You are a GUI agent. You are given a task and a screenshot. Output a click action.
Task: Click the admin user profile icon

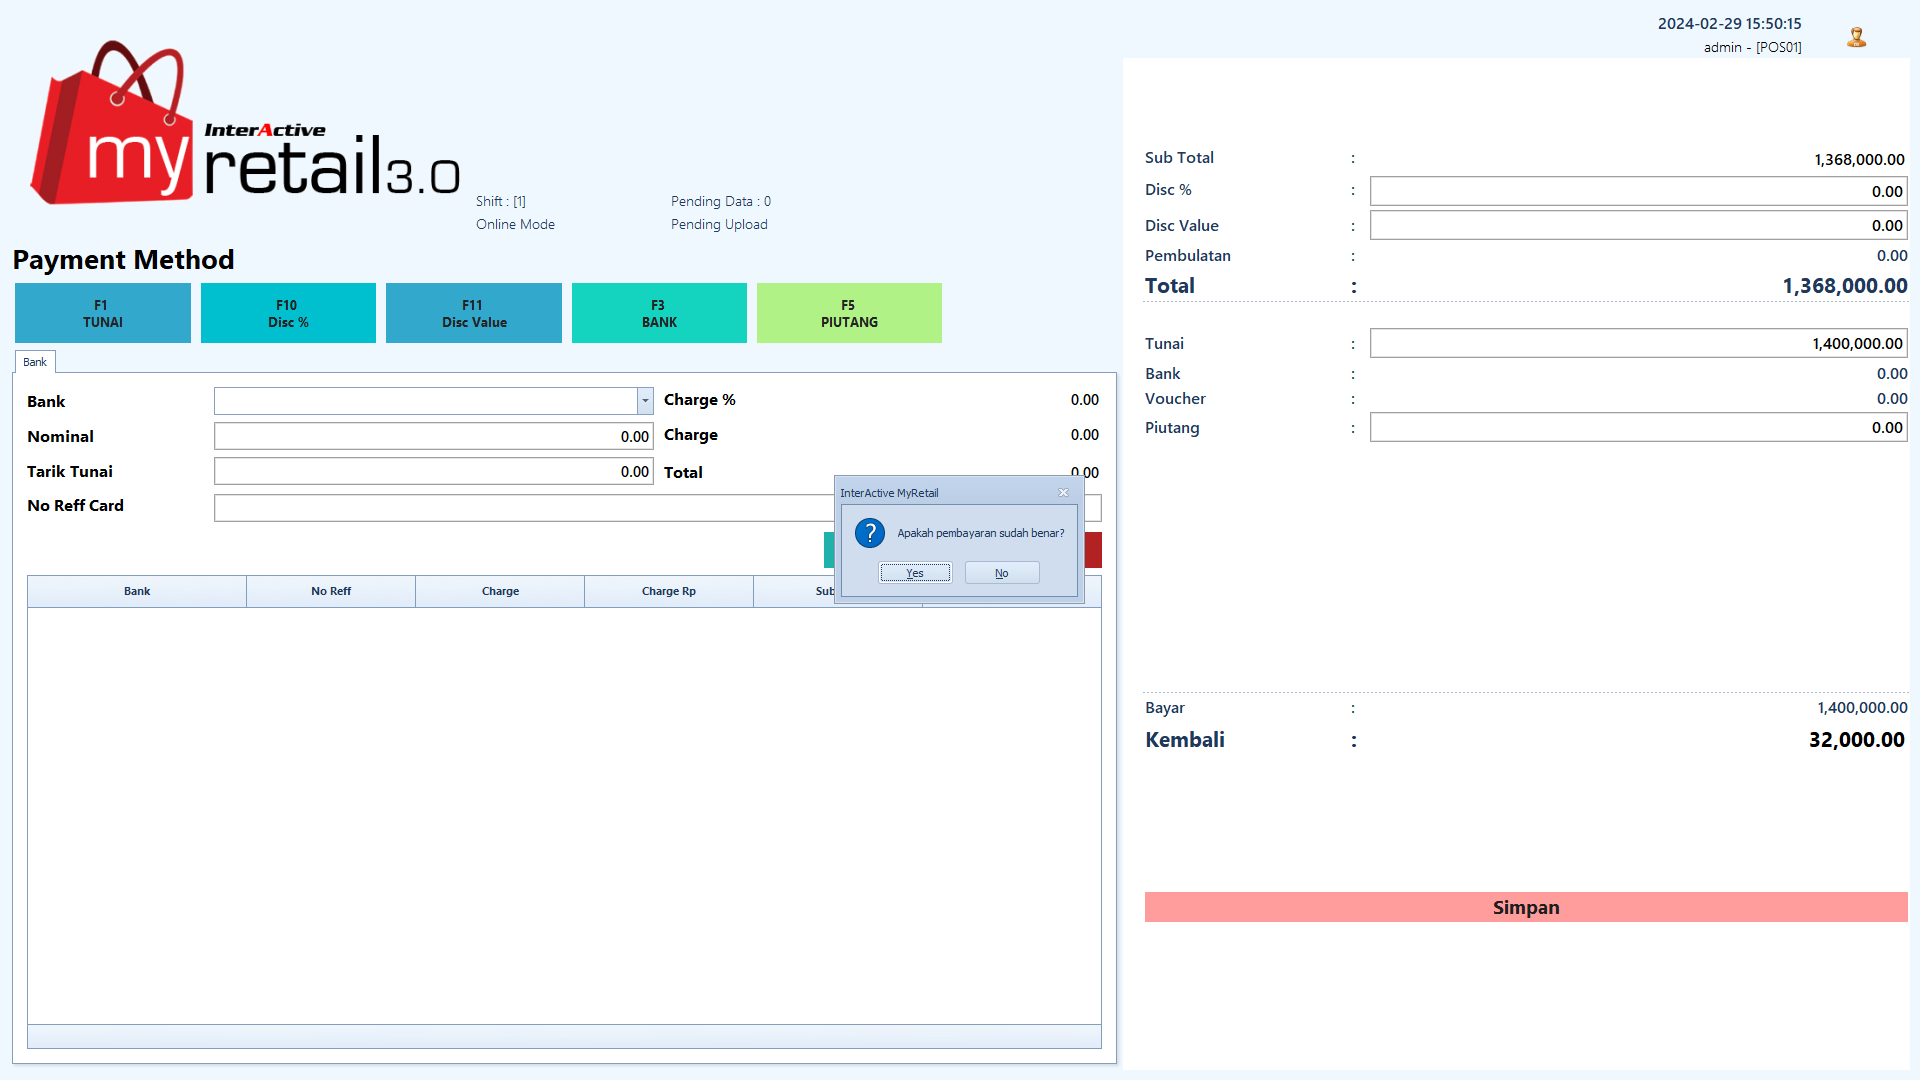(x=1857, y=35)
